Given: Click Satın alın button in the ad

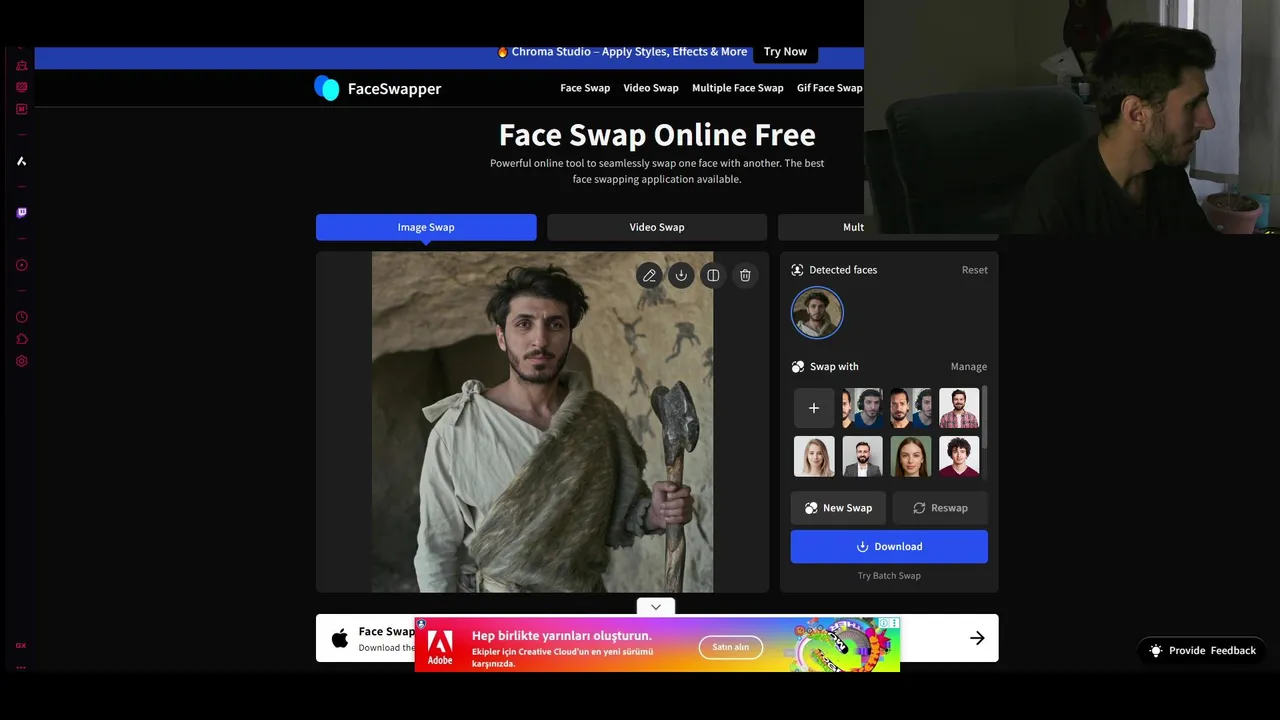Looking at the screenshot, I should click(x=730, y=647).
